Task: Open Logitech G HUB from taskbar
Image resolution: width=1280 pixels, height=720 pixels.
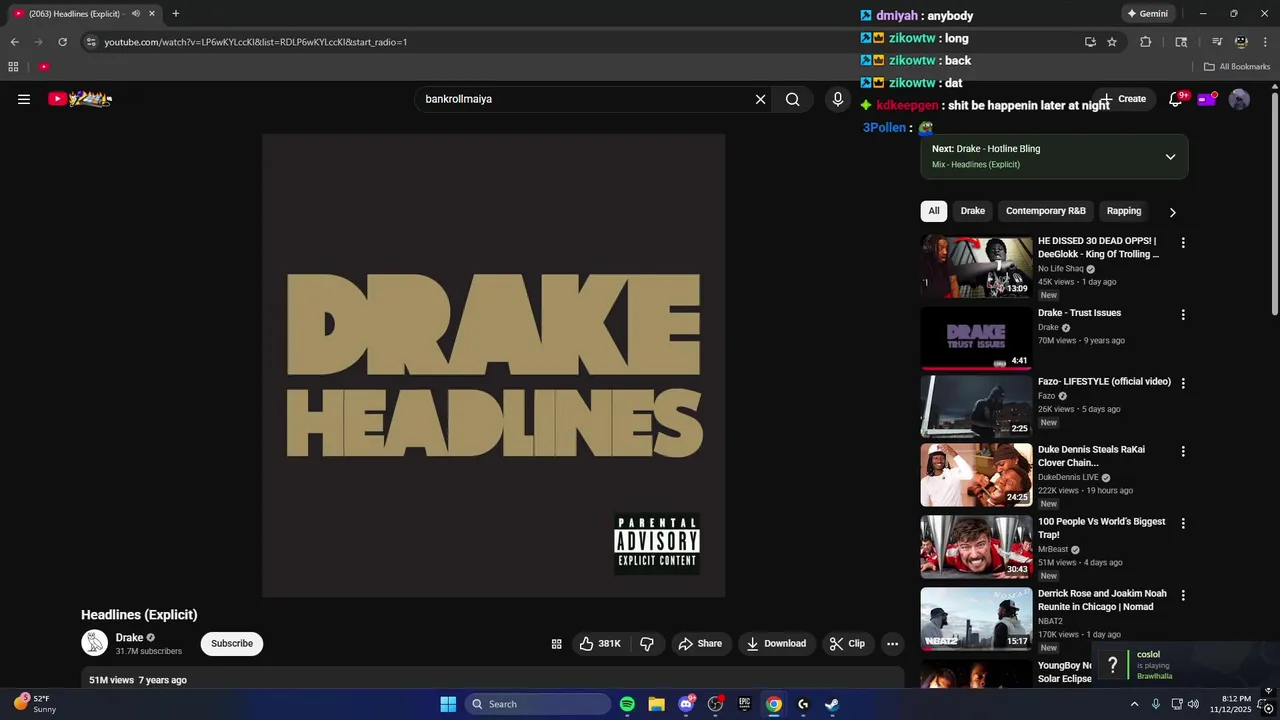Action: [803, 704]
